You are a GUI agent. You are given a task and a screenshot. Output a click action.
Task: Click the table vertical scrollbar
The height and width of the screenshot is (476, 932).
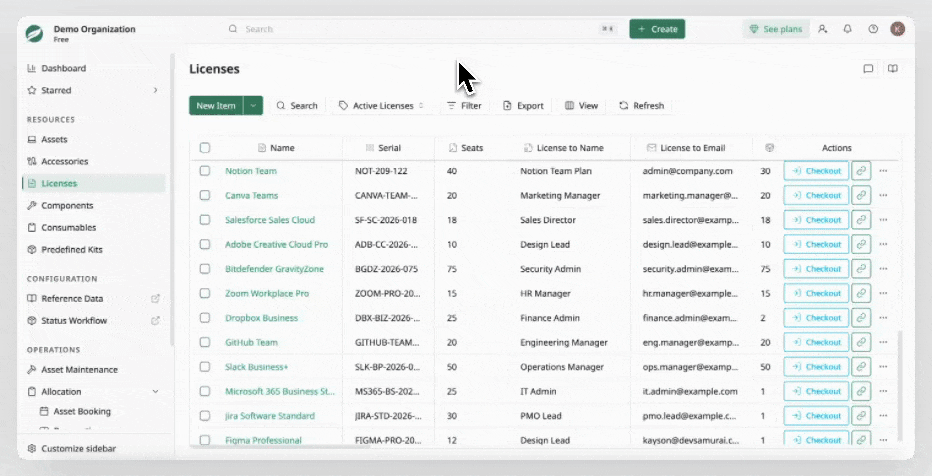(x=899, y=385)
